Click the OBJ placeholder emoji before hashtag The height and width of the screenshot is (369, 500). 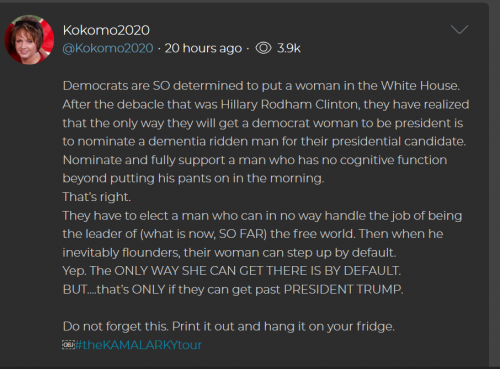click(x=68, y=345)
